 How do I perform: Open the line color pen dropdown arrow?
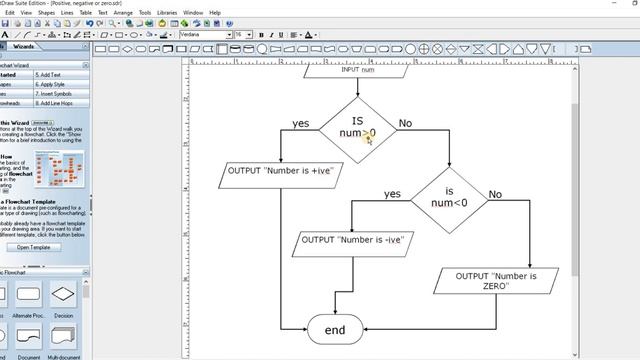tap(170, 35)
